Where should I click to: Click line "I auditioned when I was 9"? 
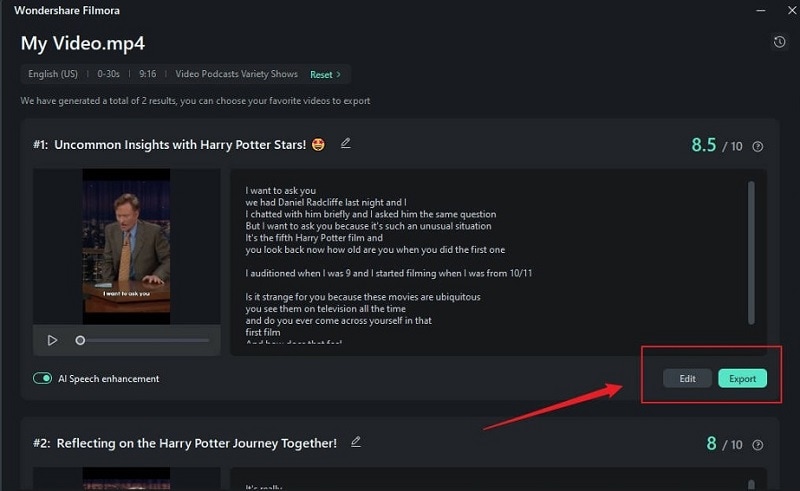299,273
